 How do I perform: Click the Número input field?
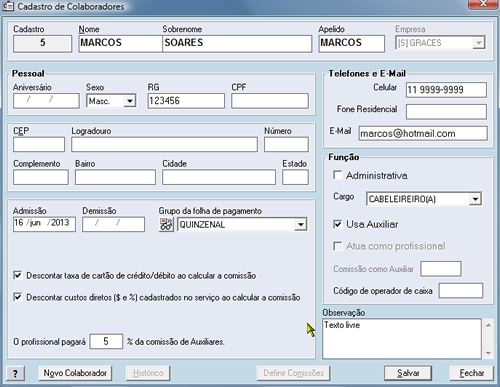[286, 144]
